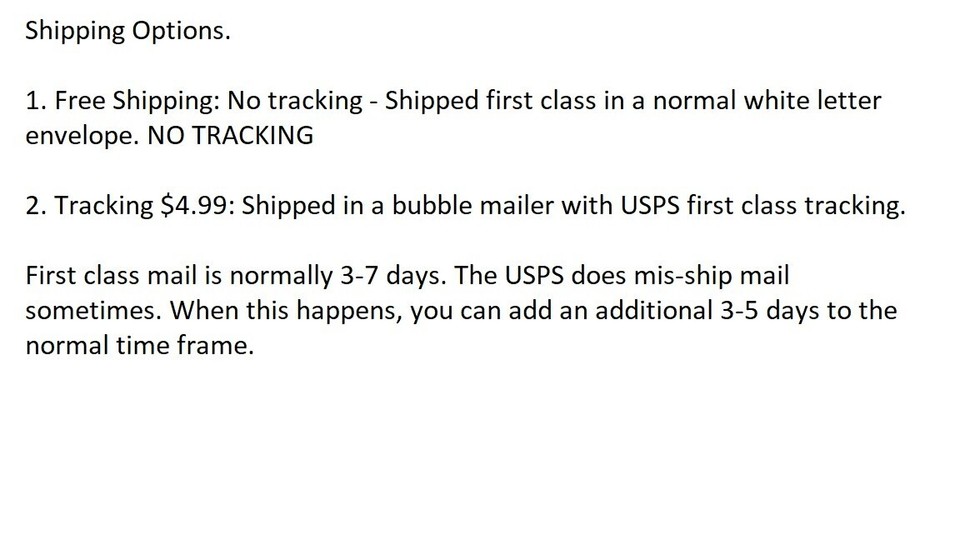Click the number "1." starting the Free Shipping option

35,101
